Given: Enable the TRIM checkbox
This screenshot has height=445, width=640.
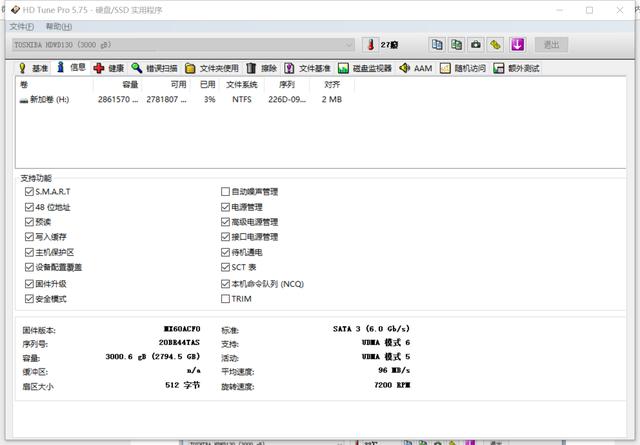Looking at the screenshot, I should tap(225, 299).
